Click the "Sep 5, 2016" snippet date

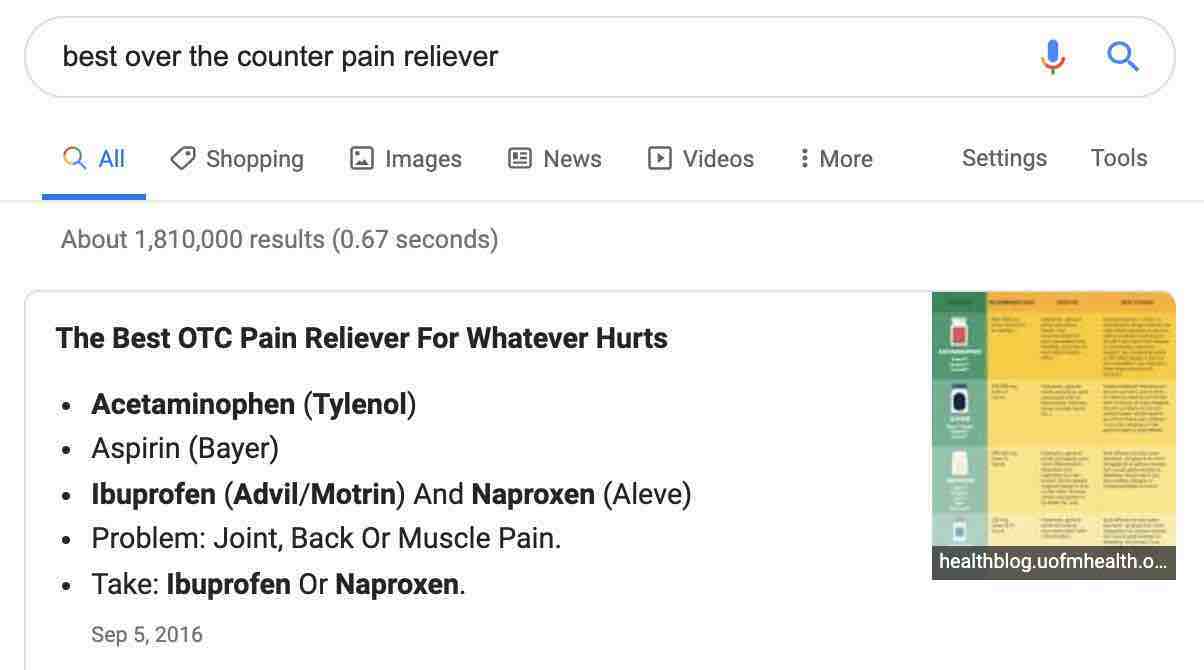[147, 635]
